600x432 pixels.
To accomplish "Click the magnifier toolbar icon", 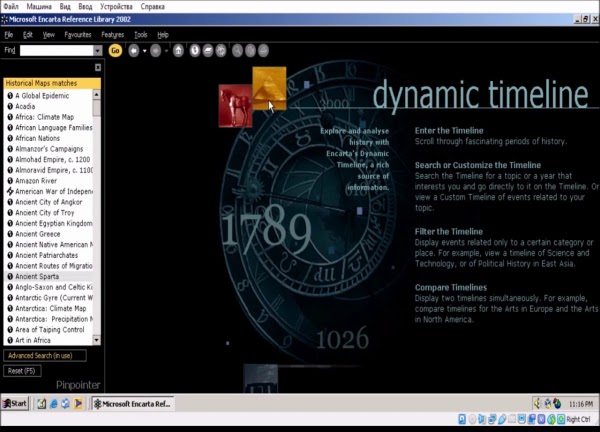I will coord(237,51).
